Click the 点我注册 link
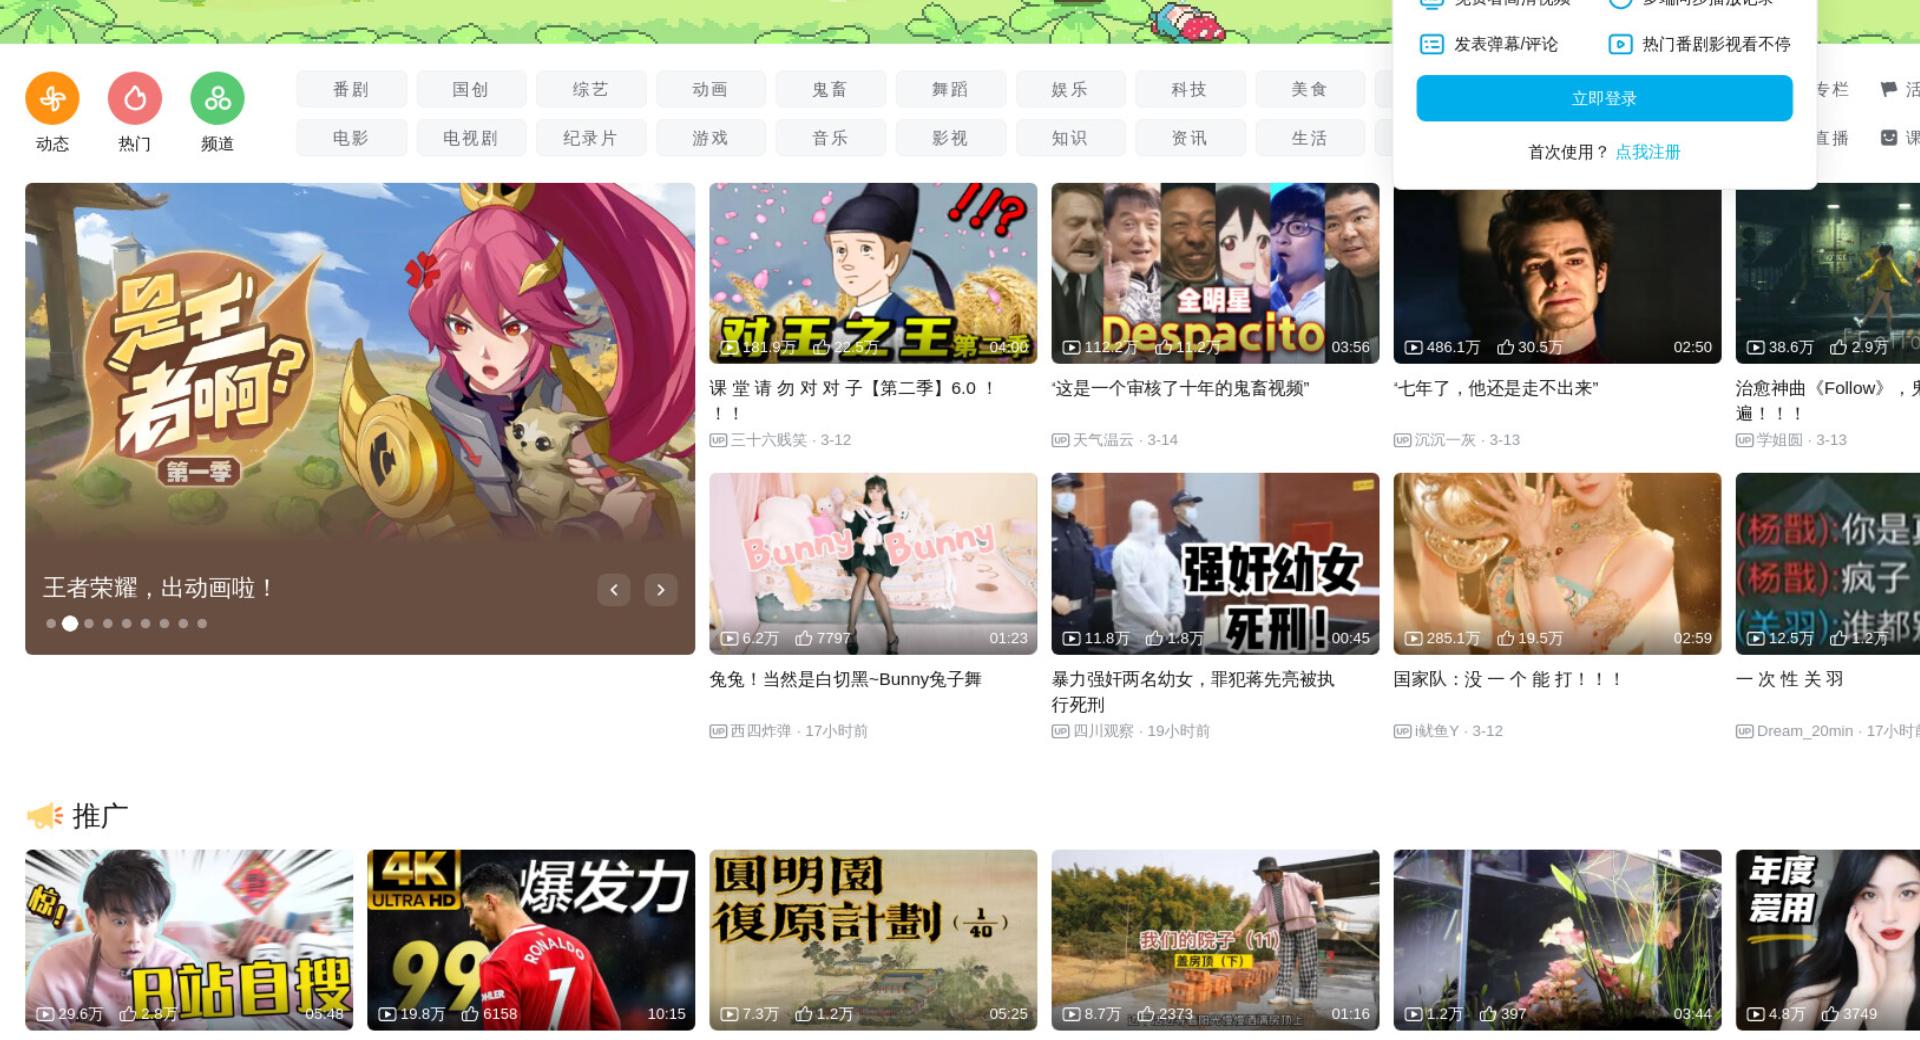The width and height of the screenshot is (1920, 1040). [x=1648, y=152]
